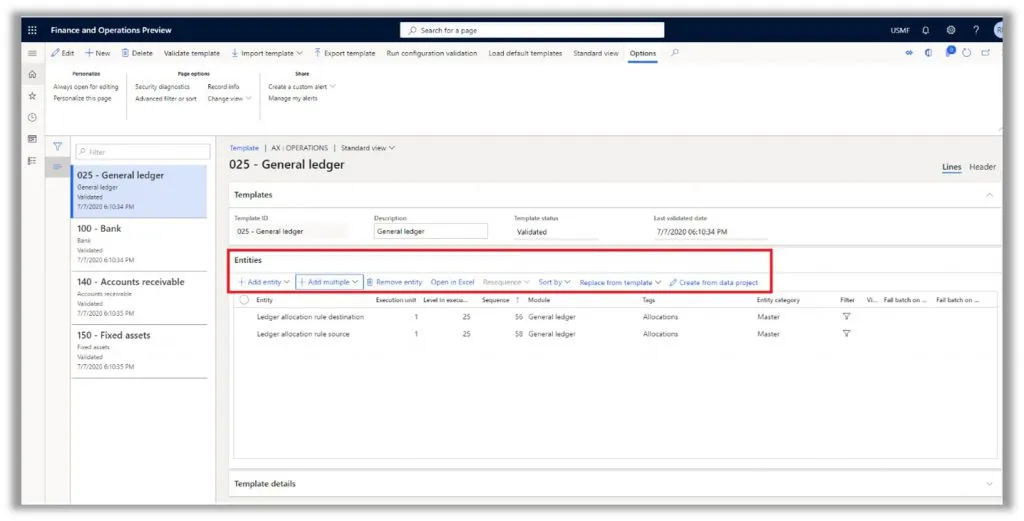
Task: Switch to the Header tab
Action: 982,167
